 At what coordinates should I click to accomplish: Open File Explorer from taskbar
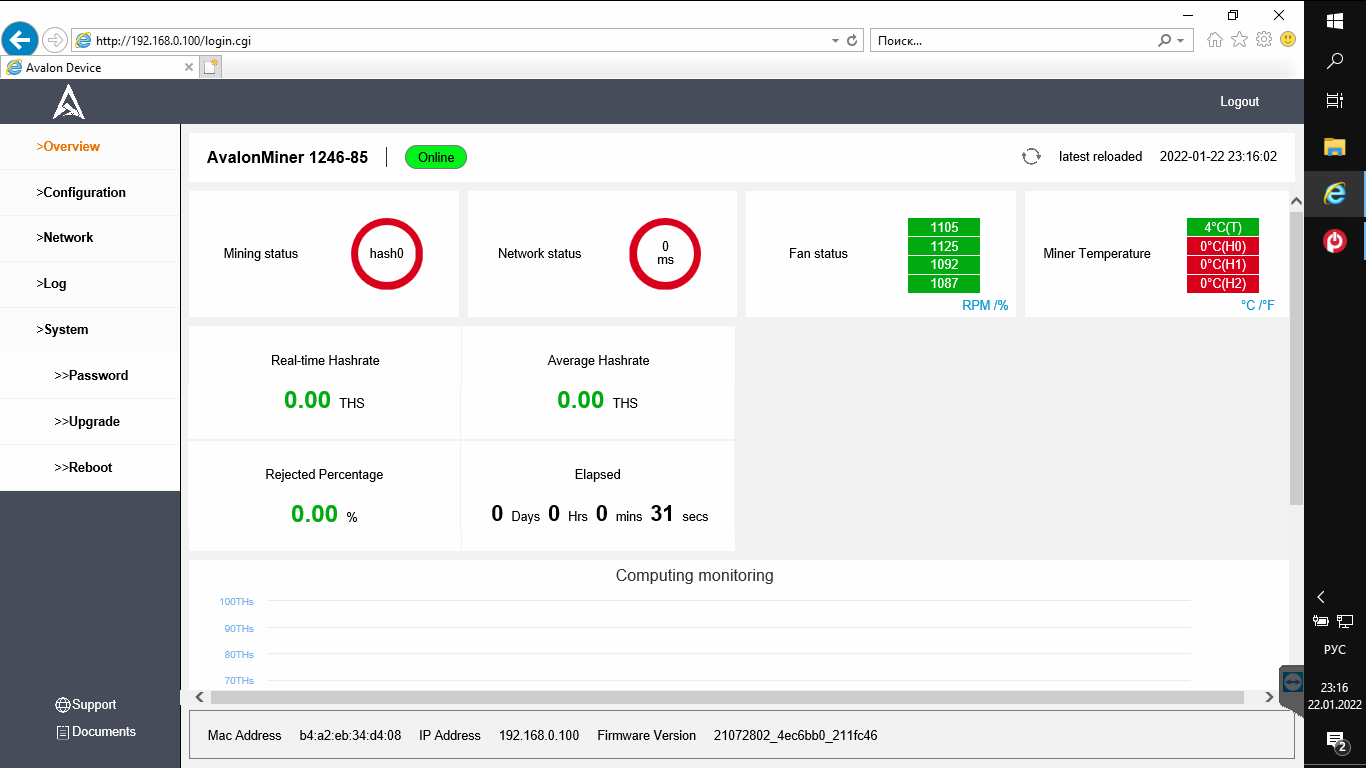tap(1335, 147)
